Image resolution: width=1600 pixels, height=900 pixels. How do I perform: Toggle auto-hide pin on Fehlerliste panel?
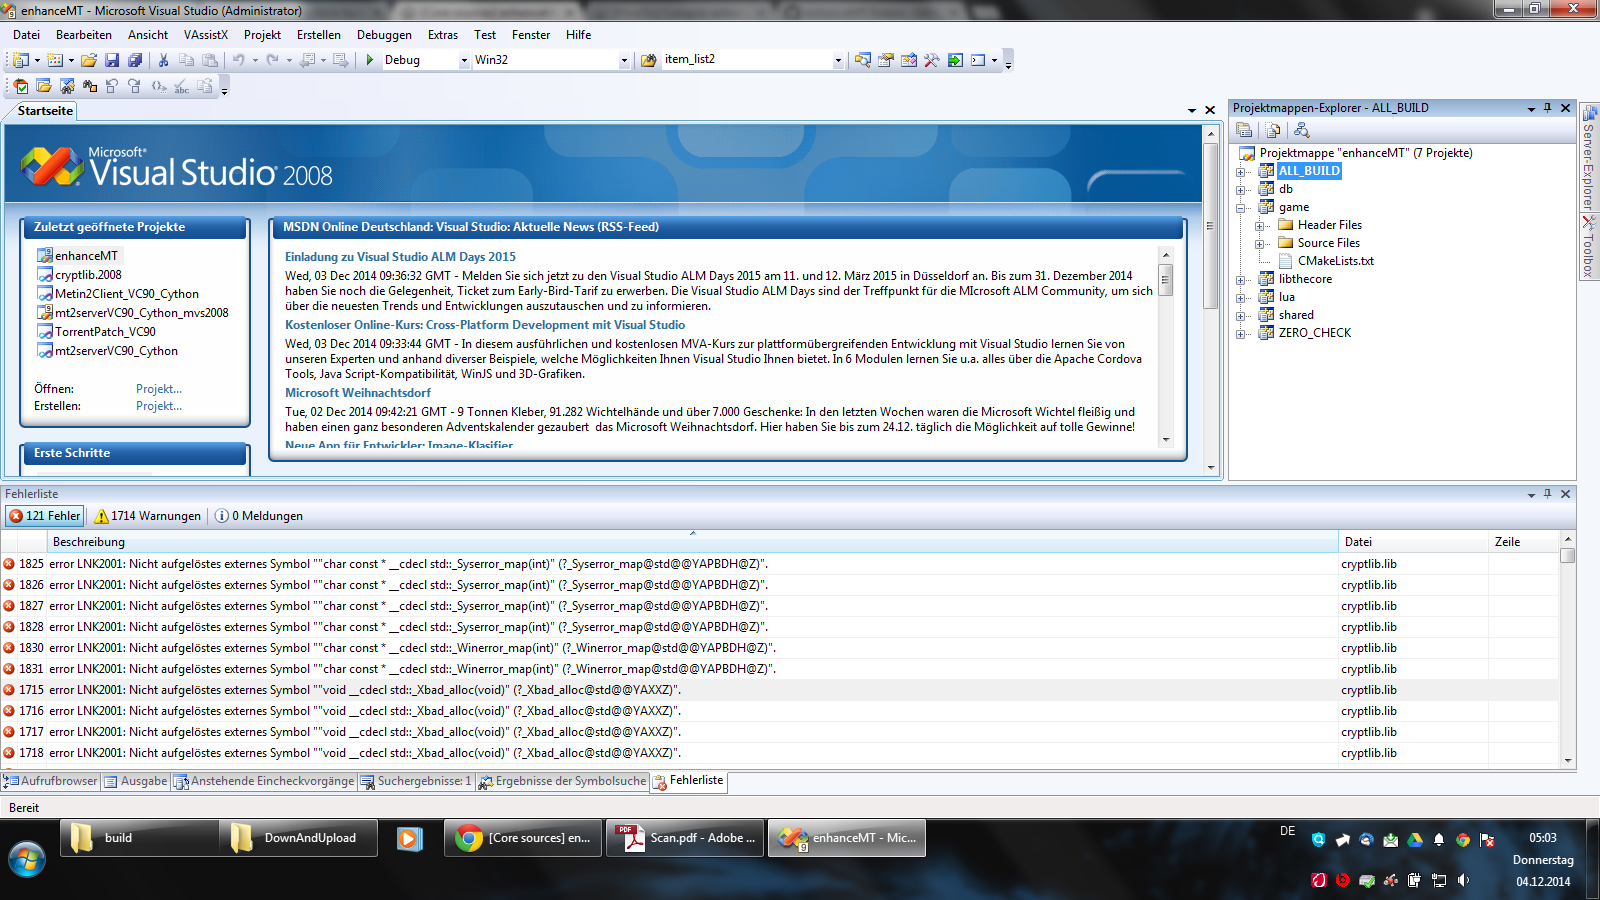coord(1547,494)
